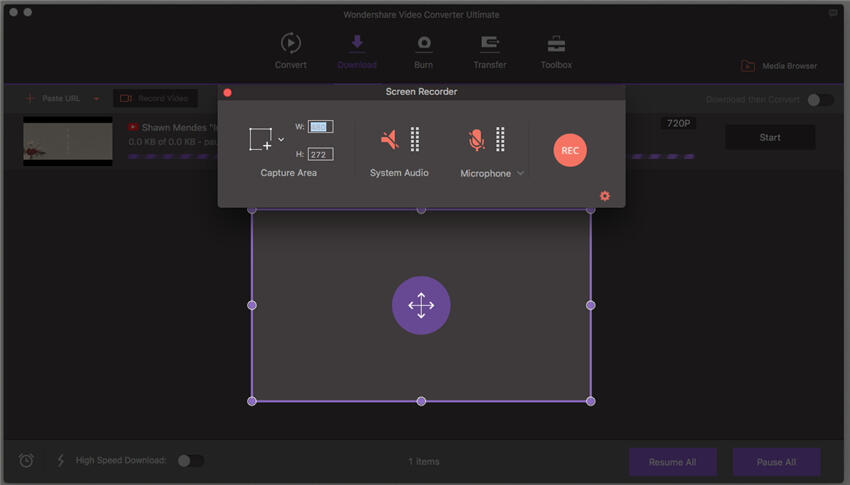Click the feedback icon in title bar
Screen dimensions: 850x485
[x=833, y=13]
